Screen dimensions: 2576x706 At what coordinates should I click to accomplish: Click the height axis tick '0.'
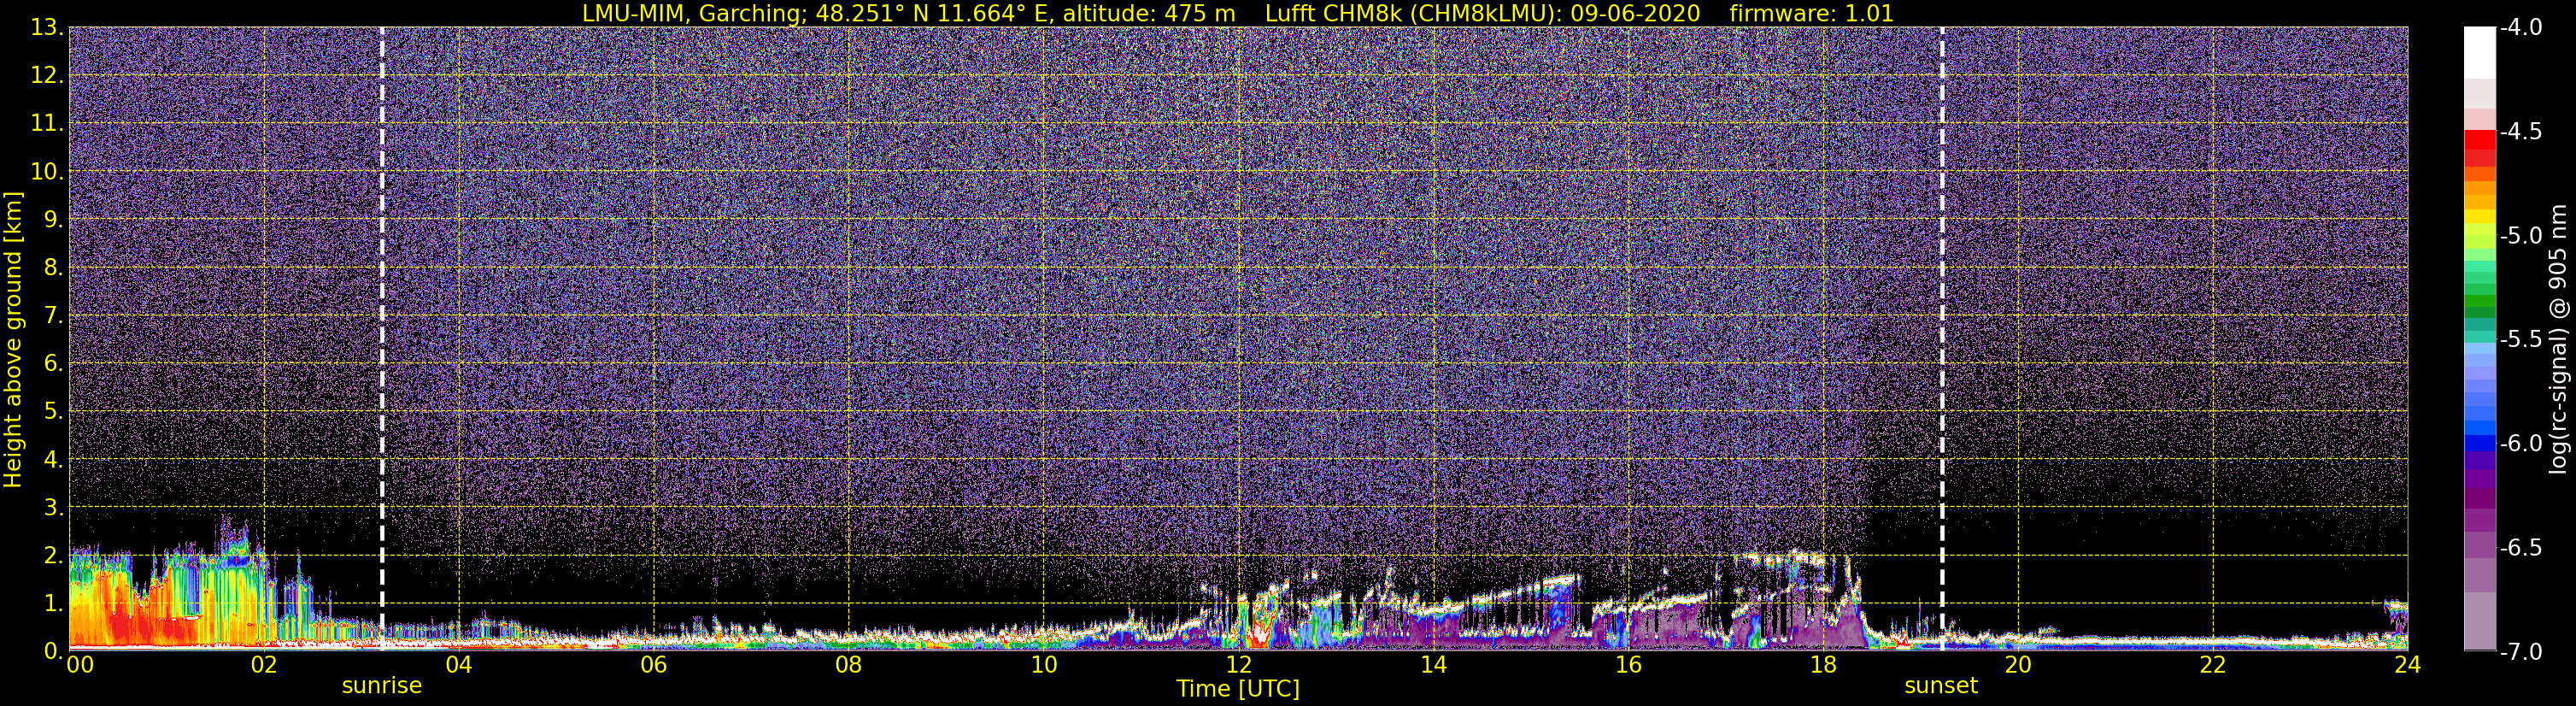53,651
